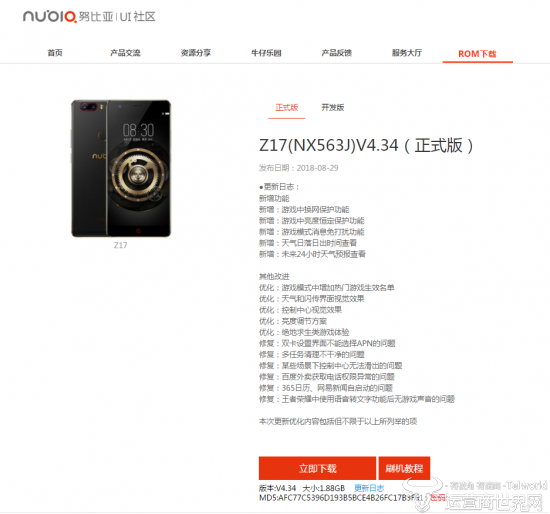Select the ROM下载 navigation tab
The width and height of the screenshot is (550, 514).
point(477,54)
